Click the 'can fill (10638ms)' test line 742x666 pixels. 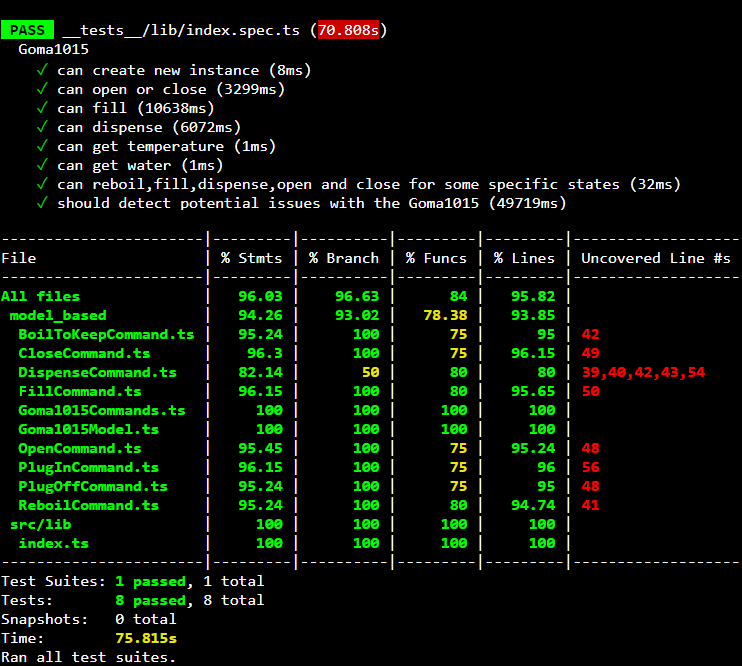(x=125, y=108)
